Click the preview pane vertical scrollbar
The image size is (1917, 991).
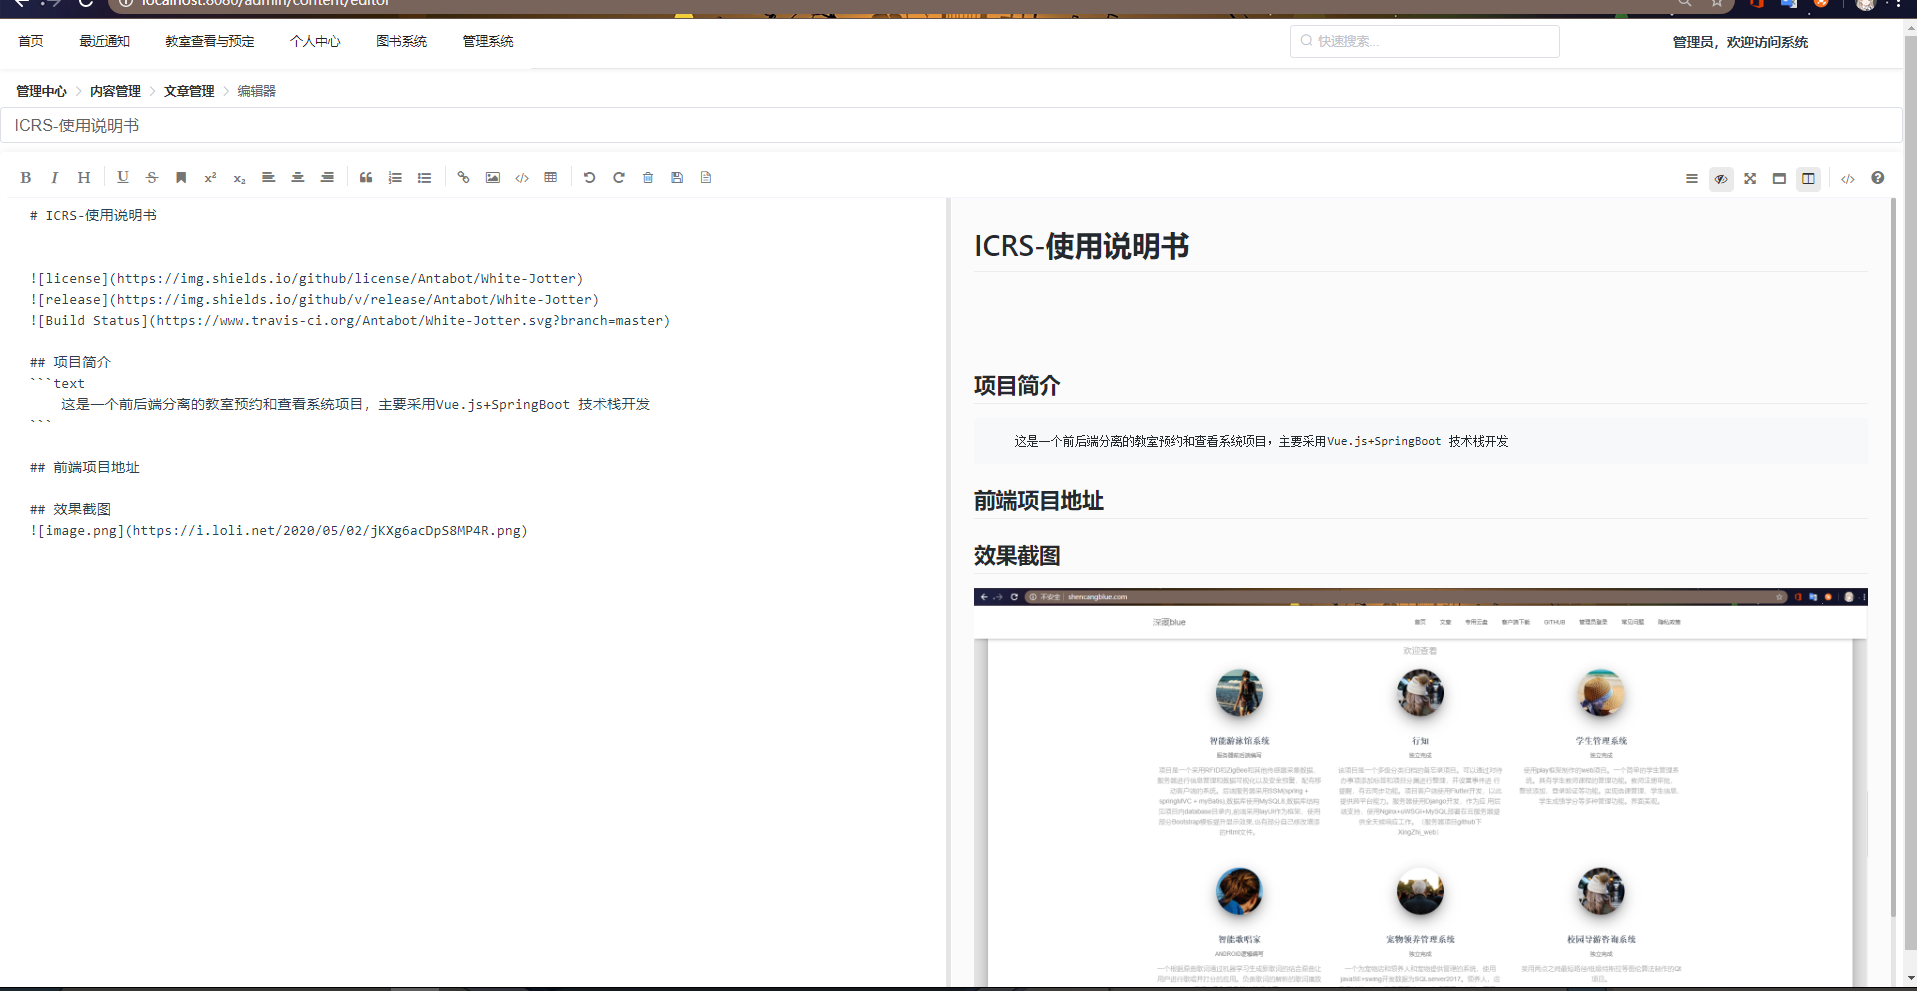1893,557
